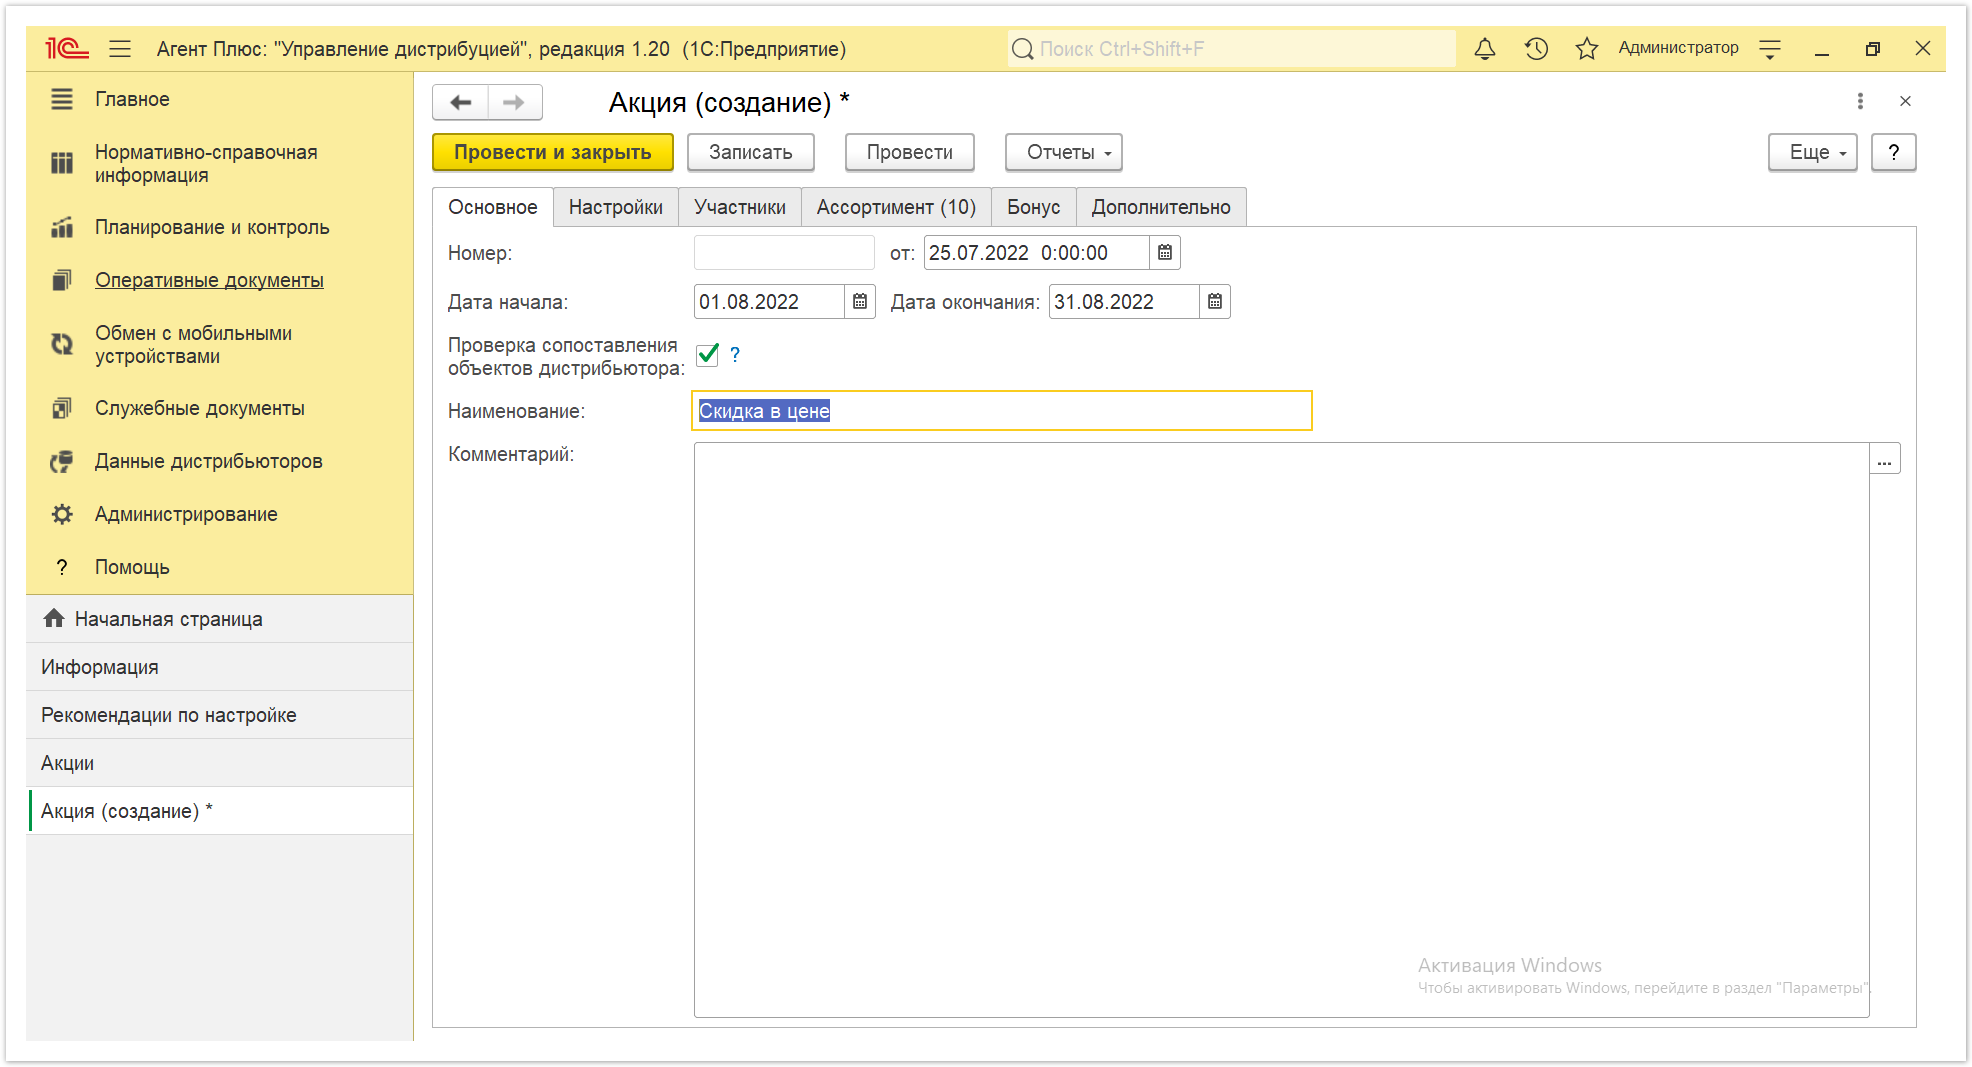
Task: Expand the Еще dropdown menu
Action: (1812, 152)
